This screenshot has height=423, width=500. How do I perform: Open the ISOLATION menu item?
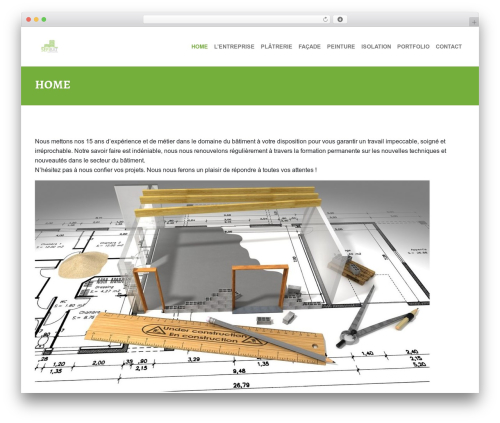(x=376, y=47)
